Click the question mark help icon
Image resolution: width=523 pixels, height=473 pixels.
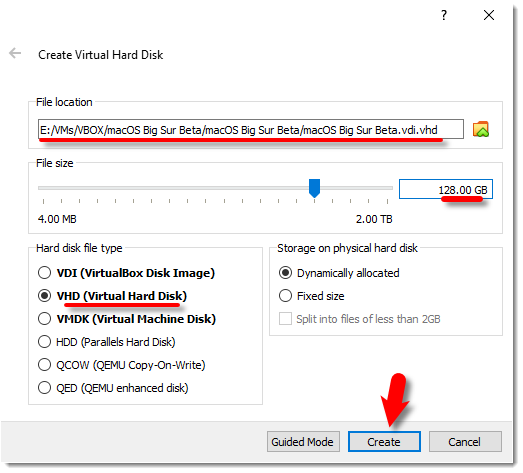pos(444,15)
